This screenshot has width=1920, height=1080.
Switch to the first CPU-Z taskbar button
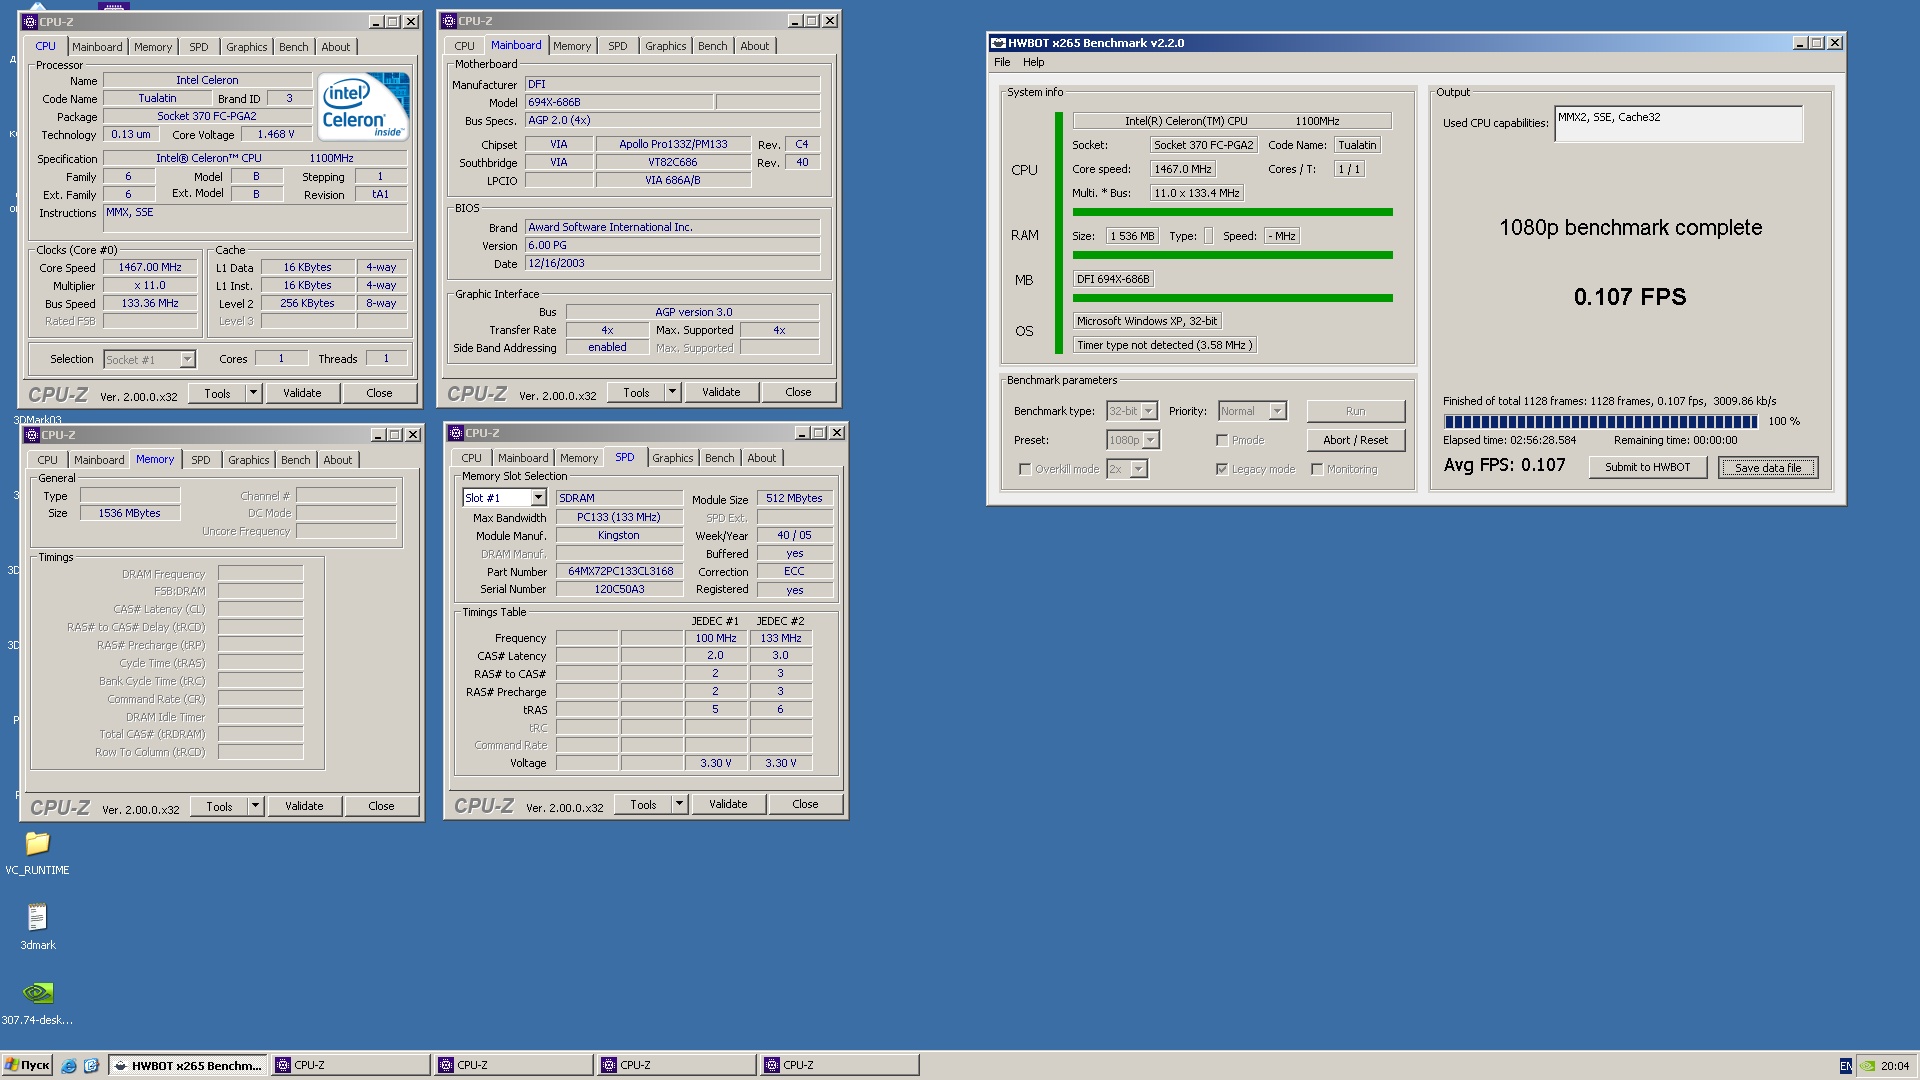[351, 1066]
